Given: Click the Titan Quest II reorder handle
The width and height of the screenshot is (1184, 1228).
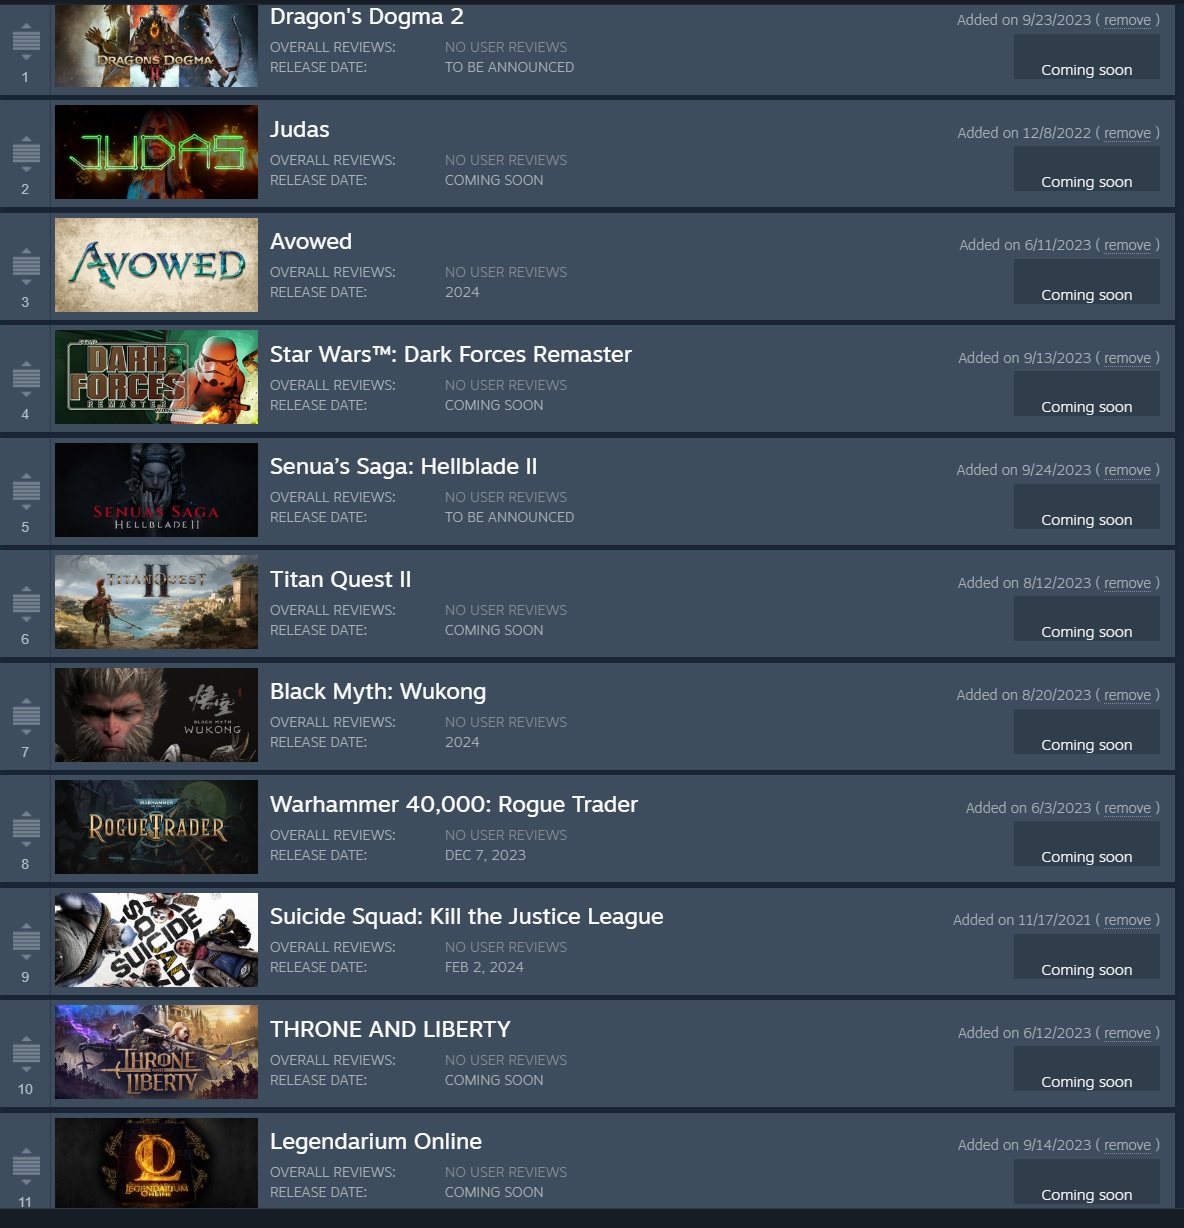Looking at the screenshot, I should (26, 603).
